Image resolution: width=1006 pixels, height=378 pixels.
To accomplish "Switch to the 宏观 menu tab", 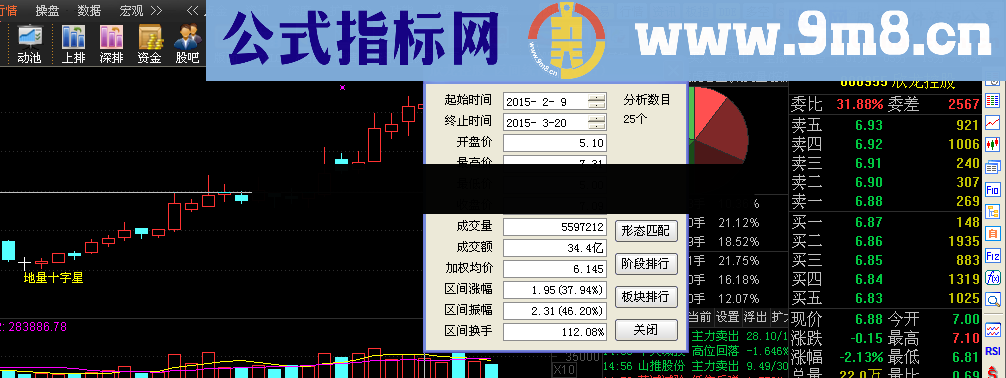I will (132, 10).
